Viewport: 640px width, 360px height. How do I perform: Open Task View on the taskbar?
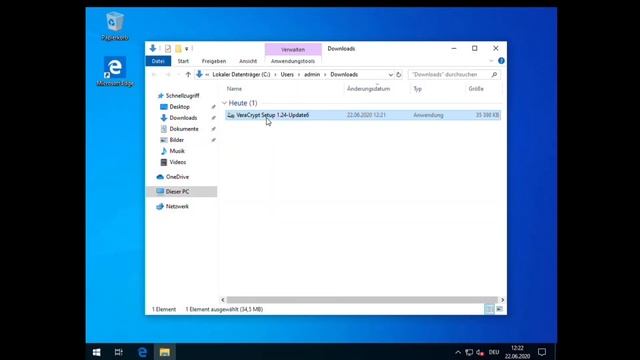tap(118, 352)
